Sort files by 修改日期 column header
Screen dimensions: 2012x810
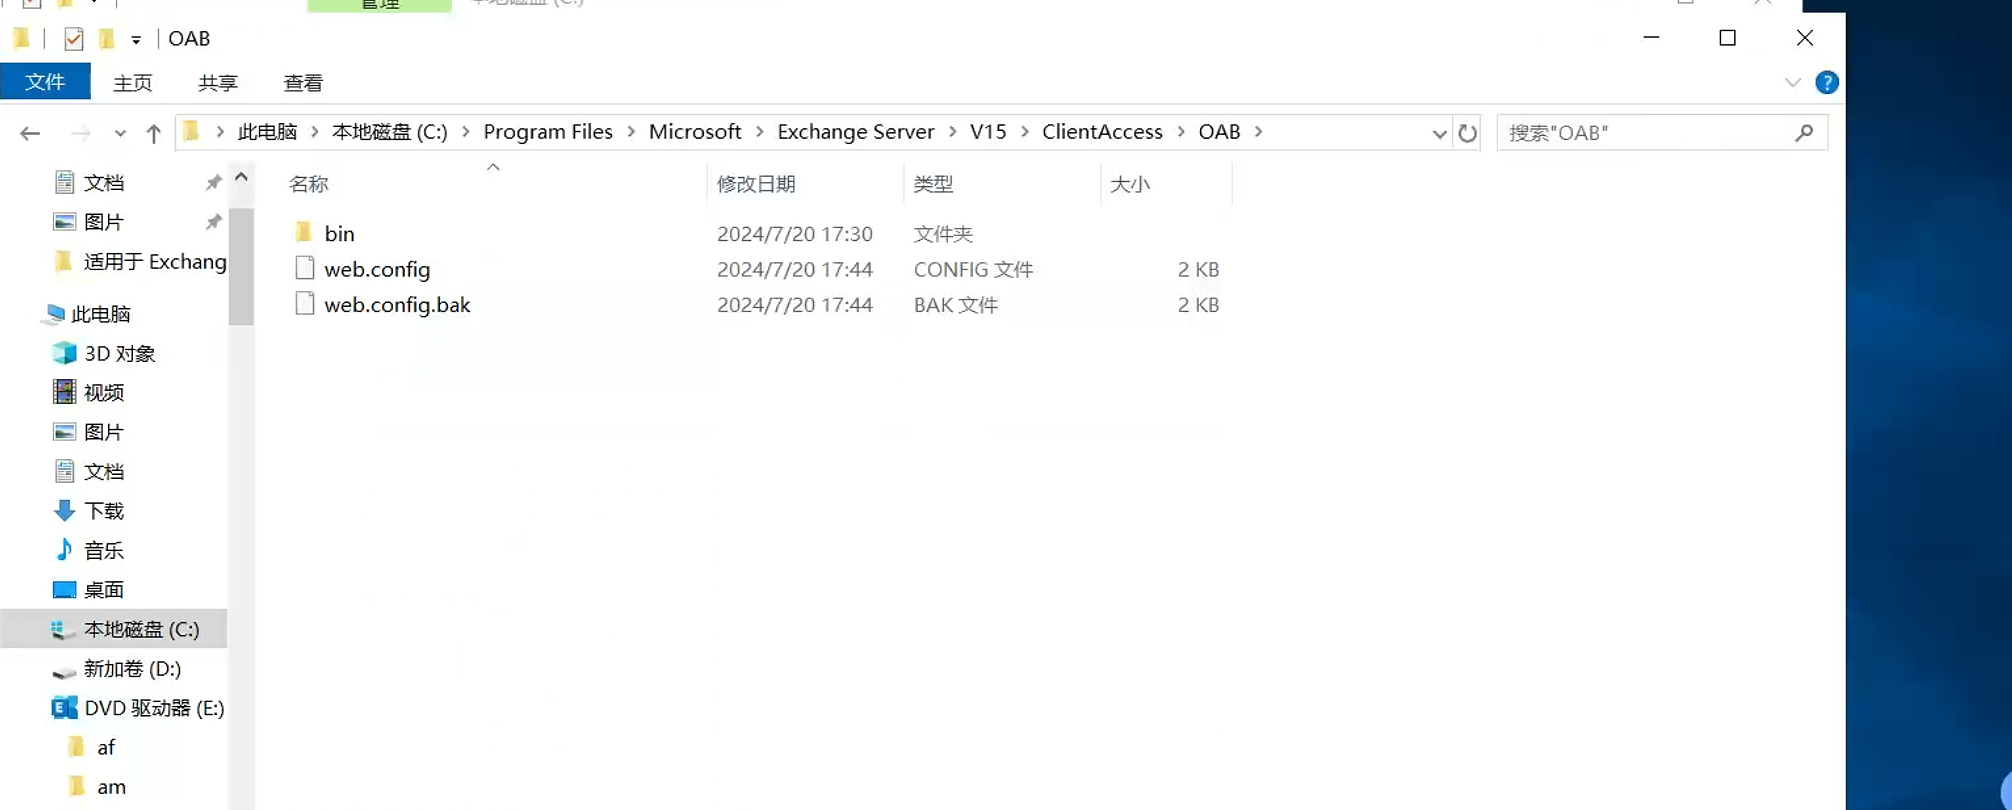[x=756, y=184]
